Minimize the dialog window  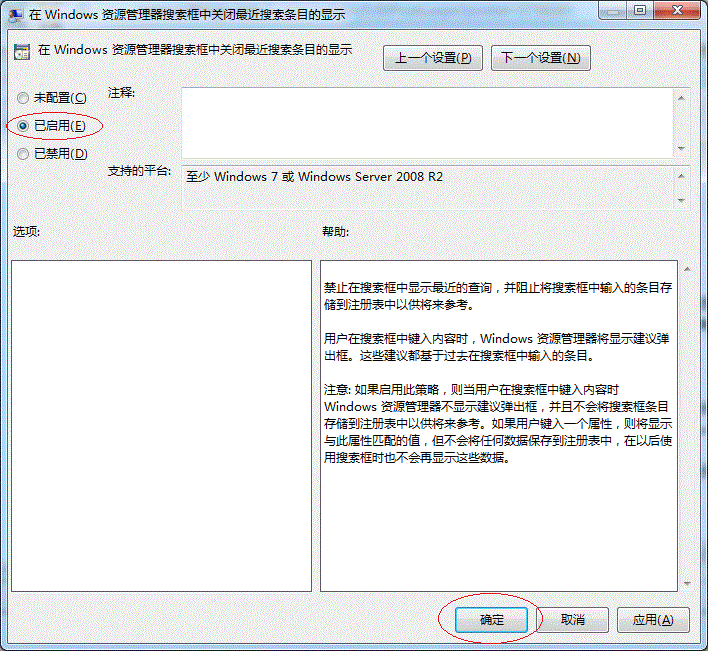(613, 10)
